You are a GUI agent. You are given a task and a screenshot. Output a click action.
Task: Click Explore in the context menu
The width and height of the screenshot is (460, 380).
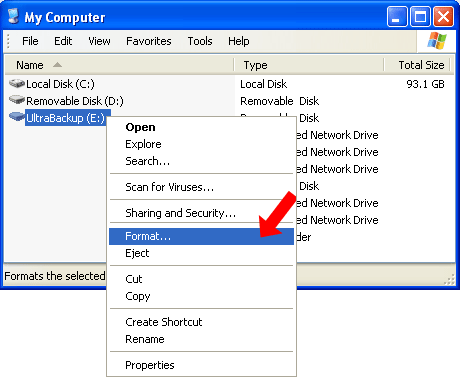201,144
